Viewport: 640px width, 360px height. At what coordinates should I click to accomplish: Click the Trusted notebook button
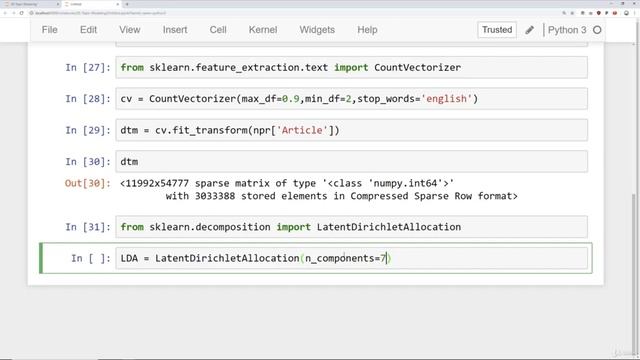coord(497,30)
